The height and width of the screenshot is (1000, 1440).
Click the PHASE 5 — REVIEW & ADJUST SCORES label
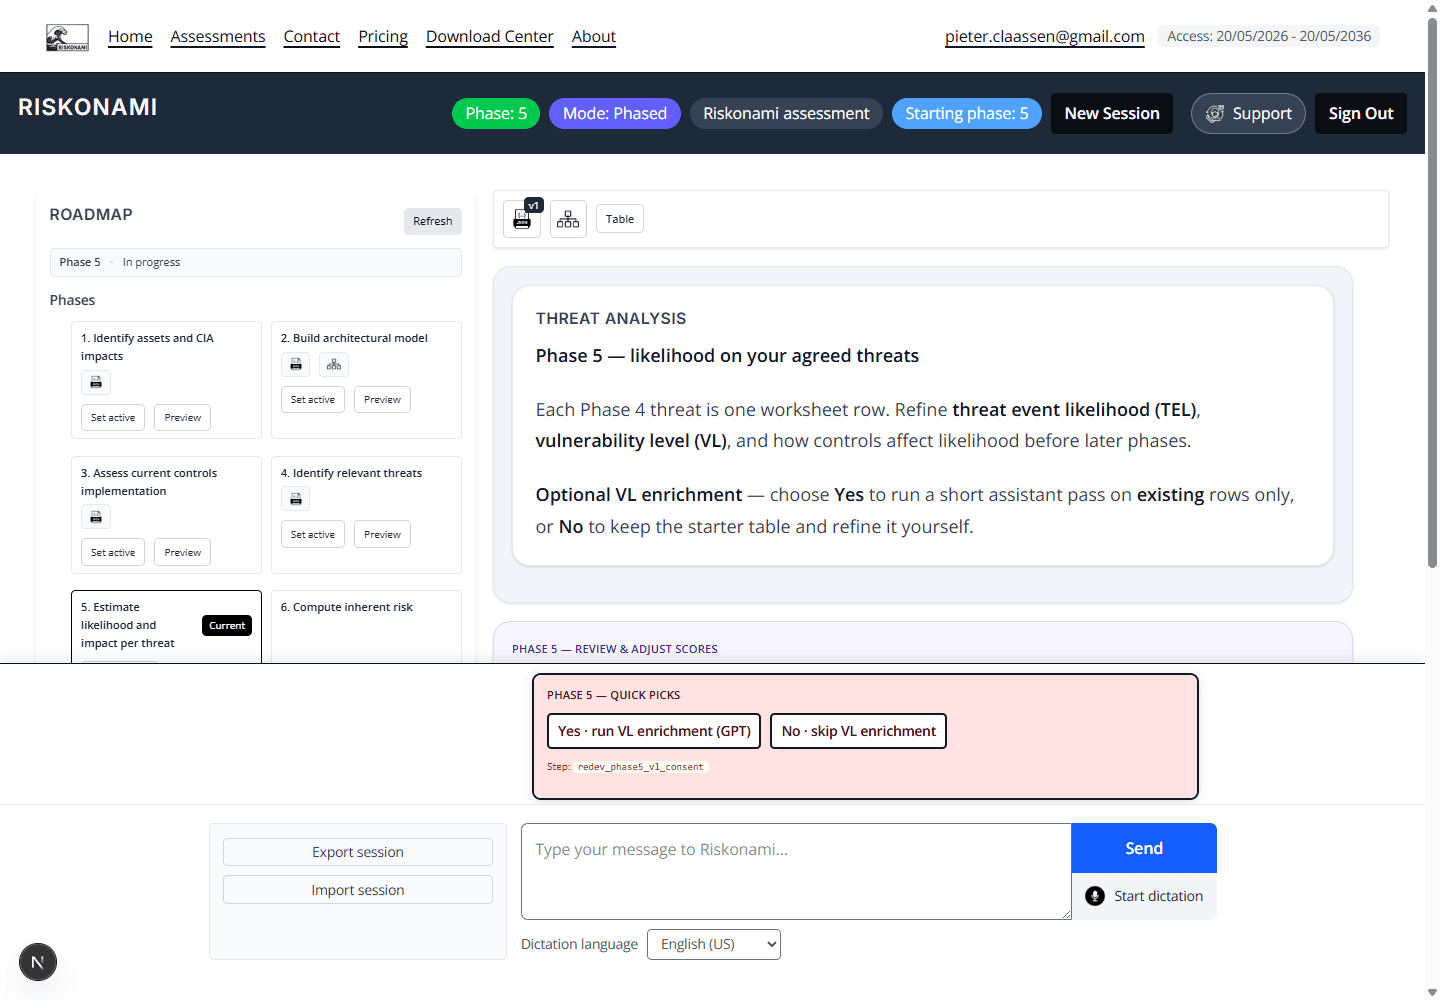[x=615, y=650]
